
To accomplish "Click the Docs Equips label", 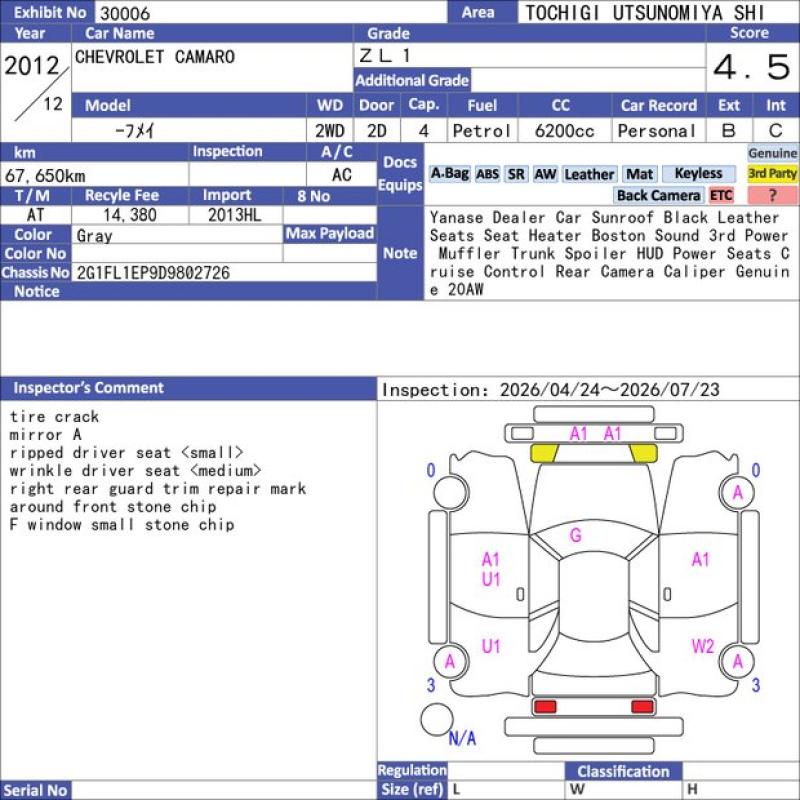I will coord(400,173).
